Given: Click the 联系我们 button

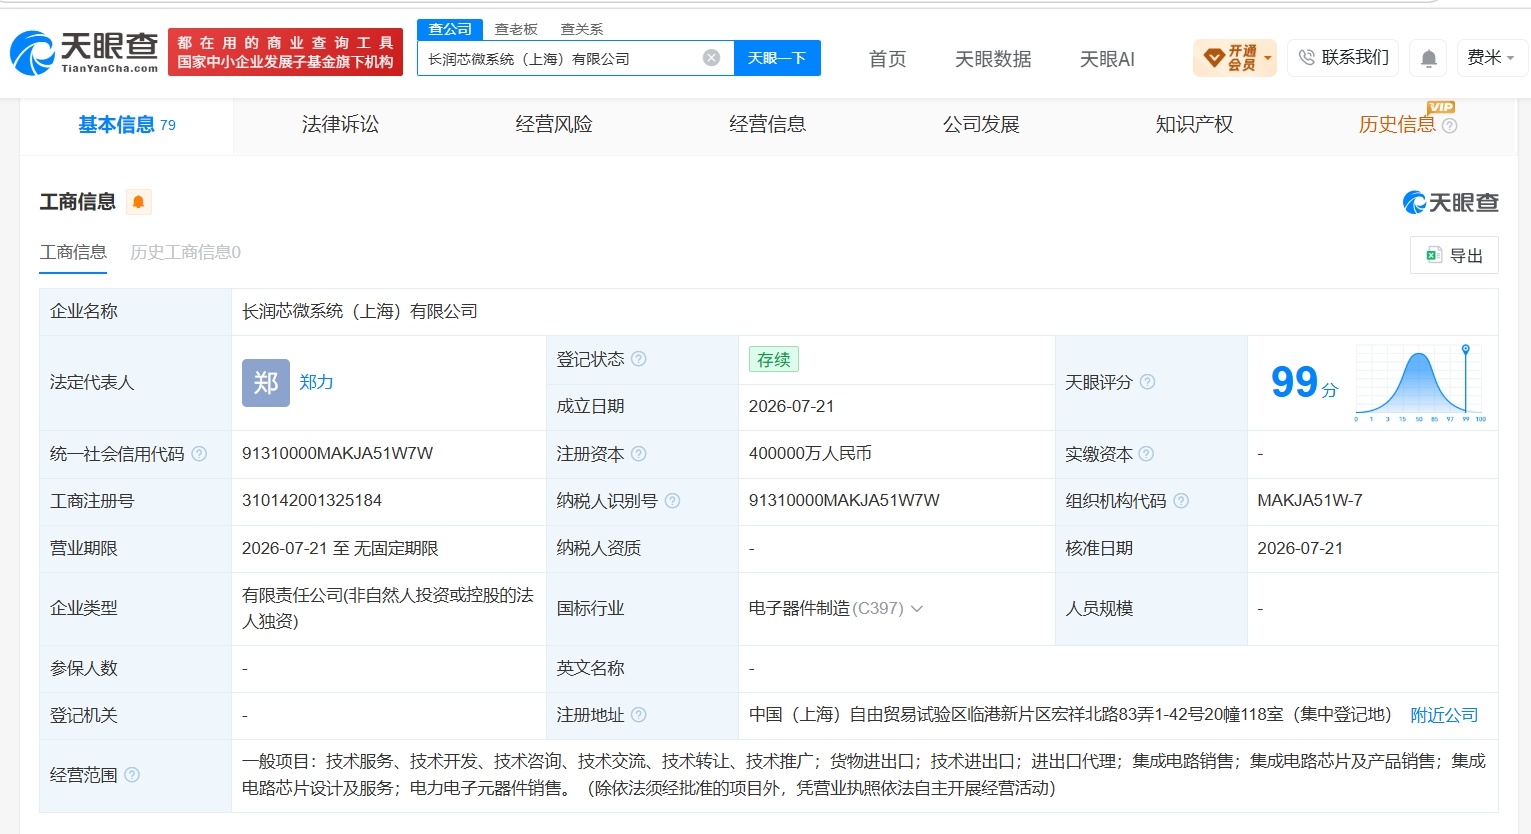Looking at the screenshot, I should click(x=1343, y=58).
